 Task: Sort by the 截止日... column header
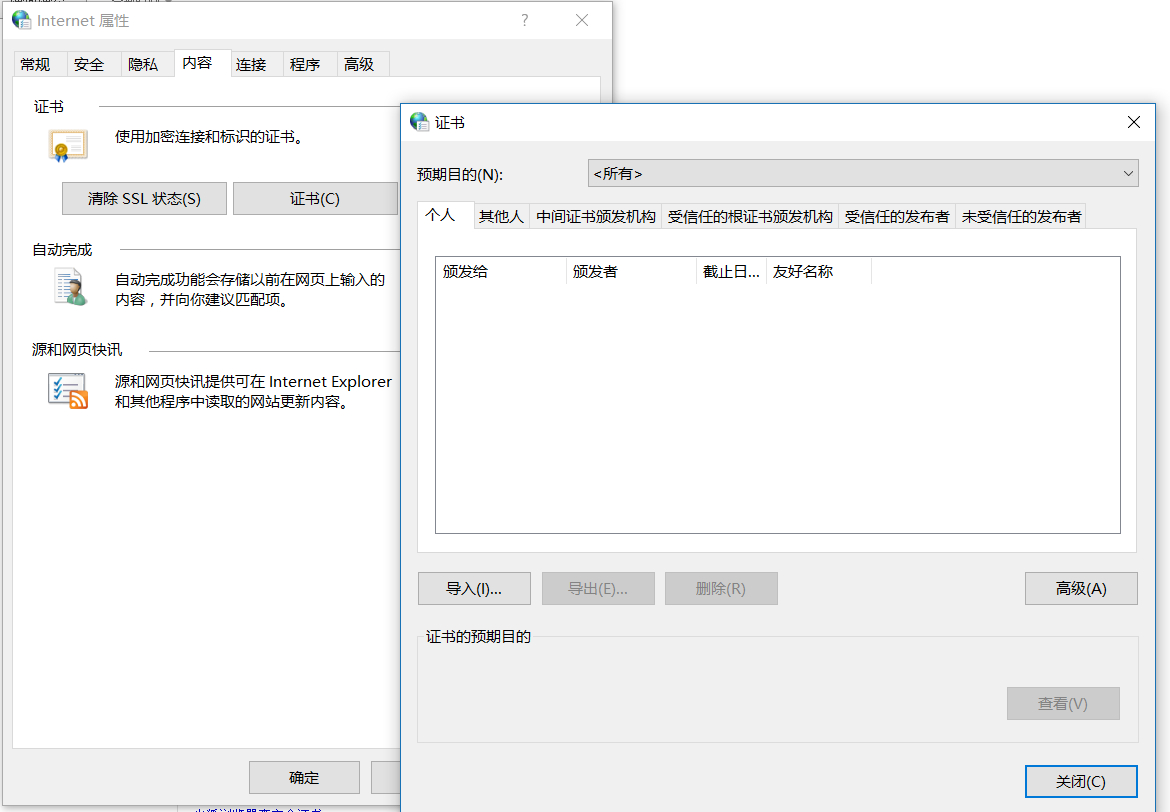[731, 272]
